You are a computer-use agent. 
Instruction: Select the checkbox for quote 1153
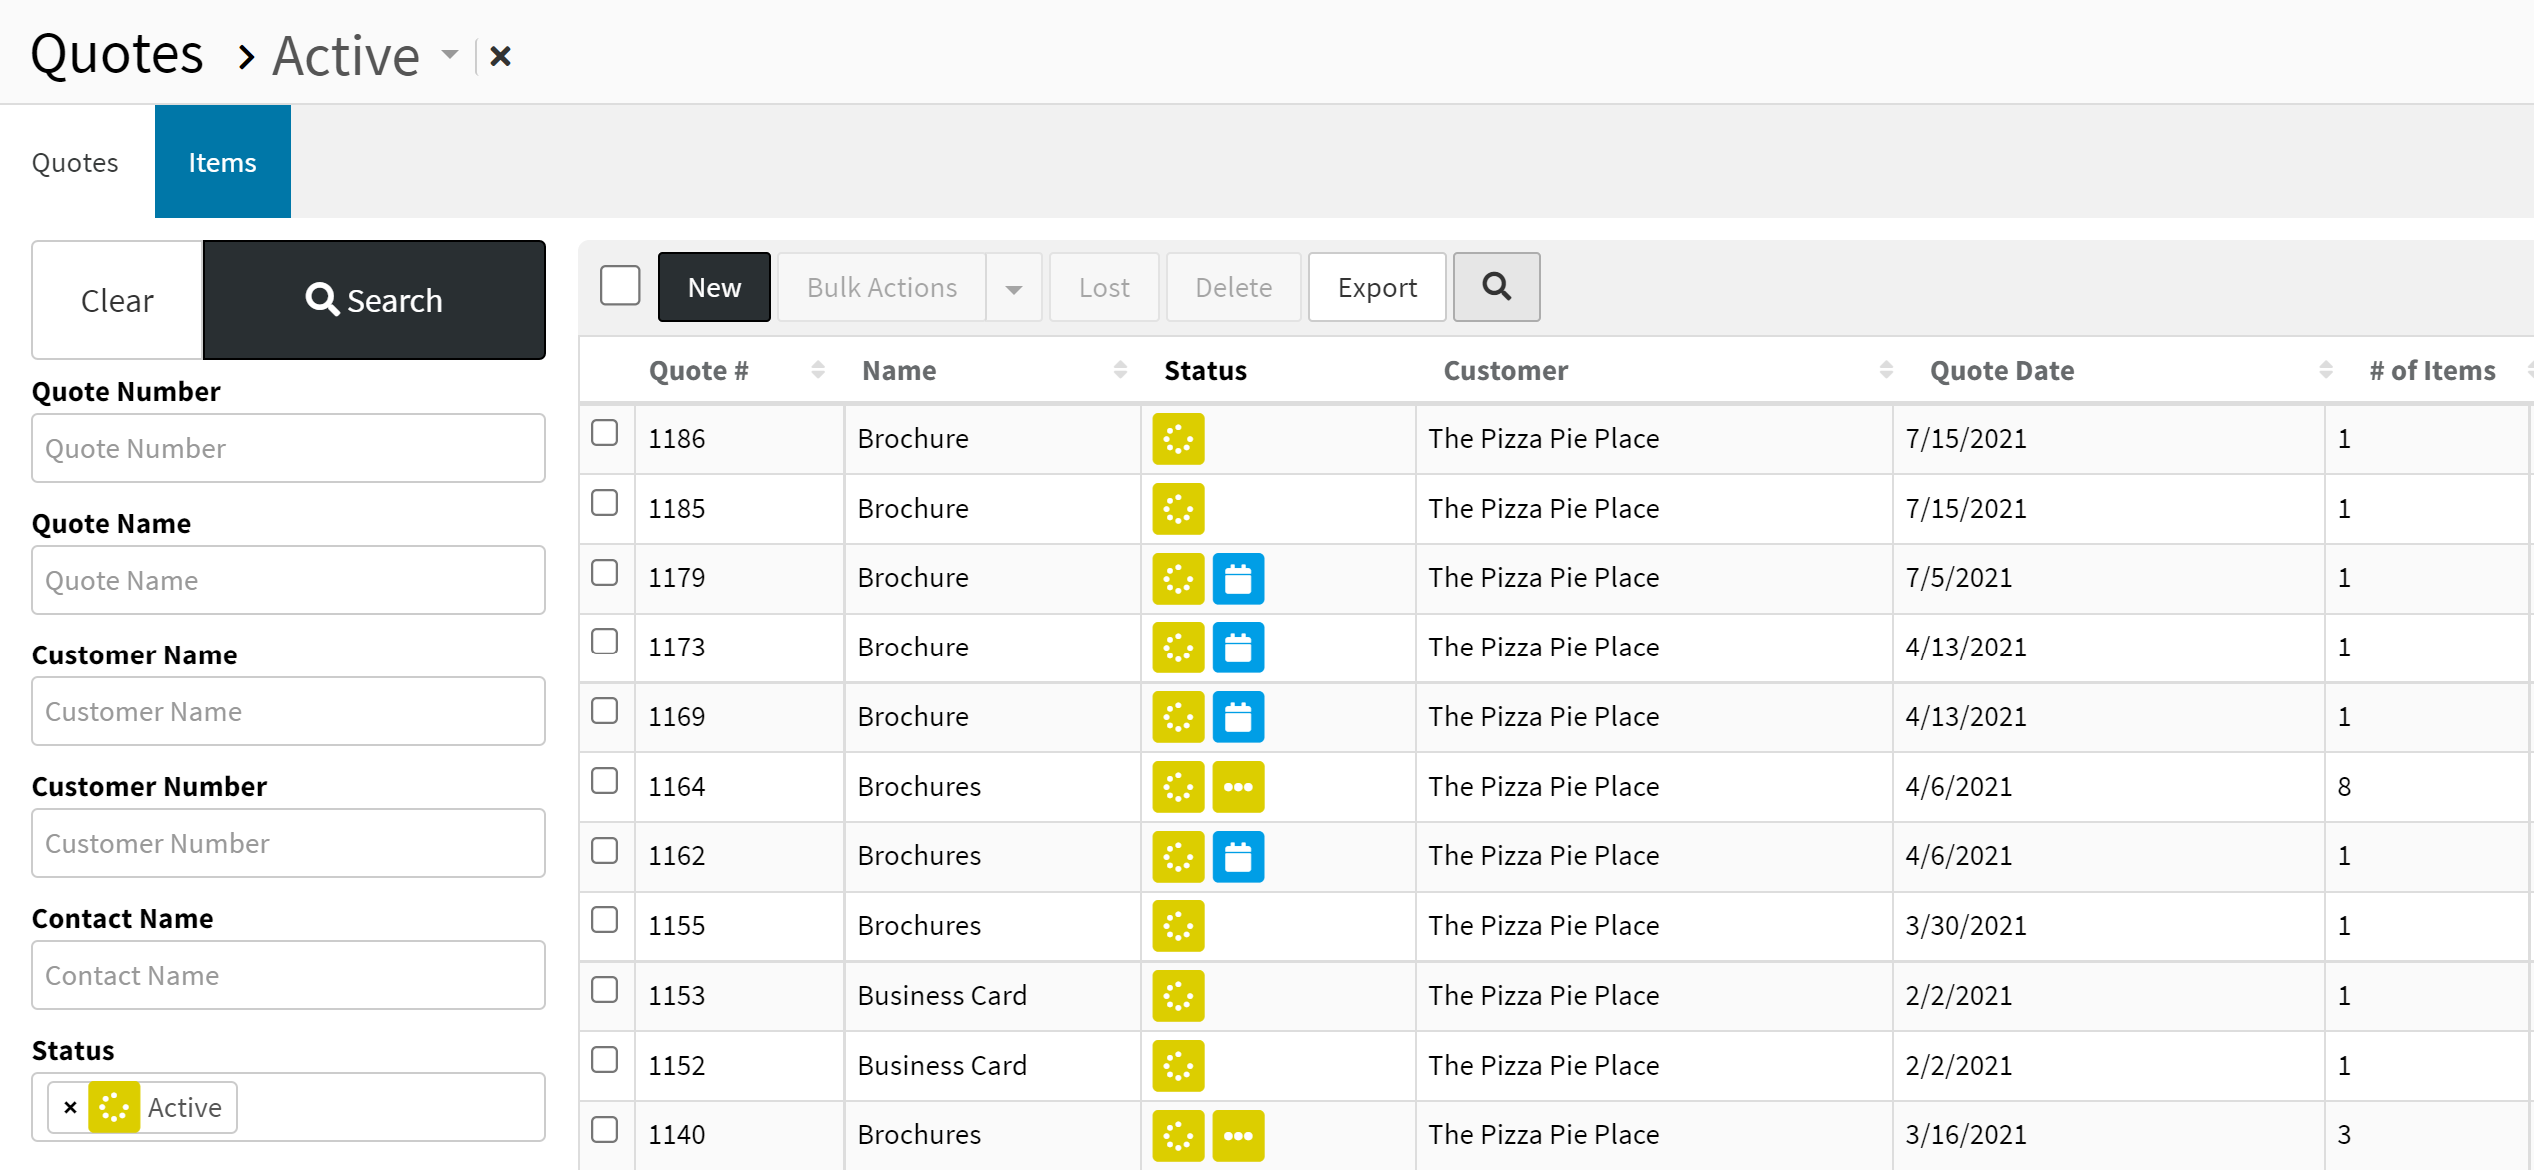604,990
